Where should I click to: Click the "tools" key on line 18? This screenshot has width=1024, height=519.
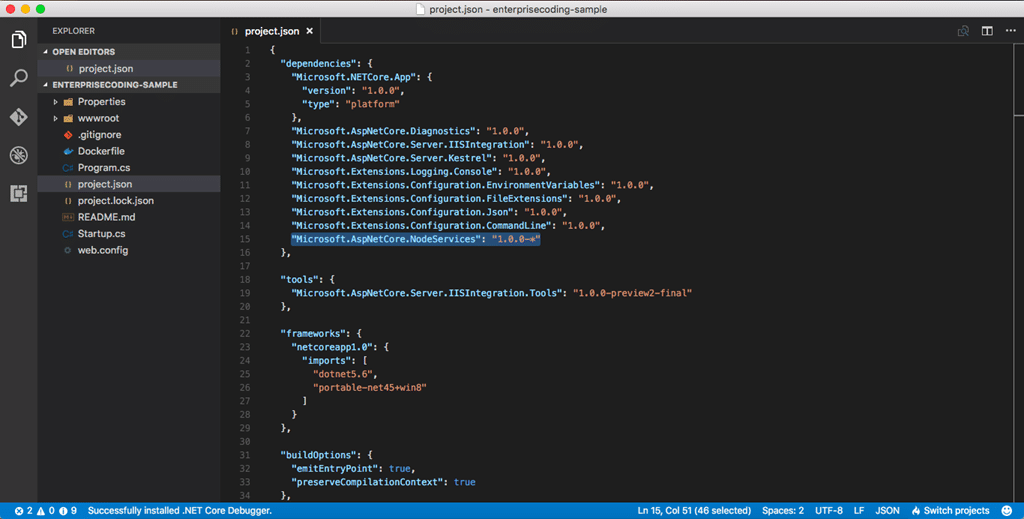299,279
